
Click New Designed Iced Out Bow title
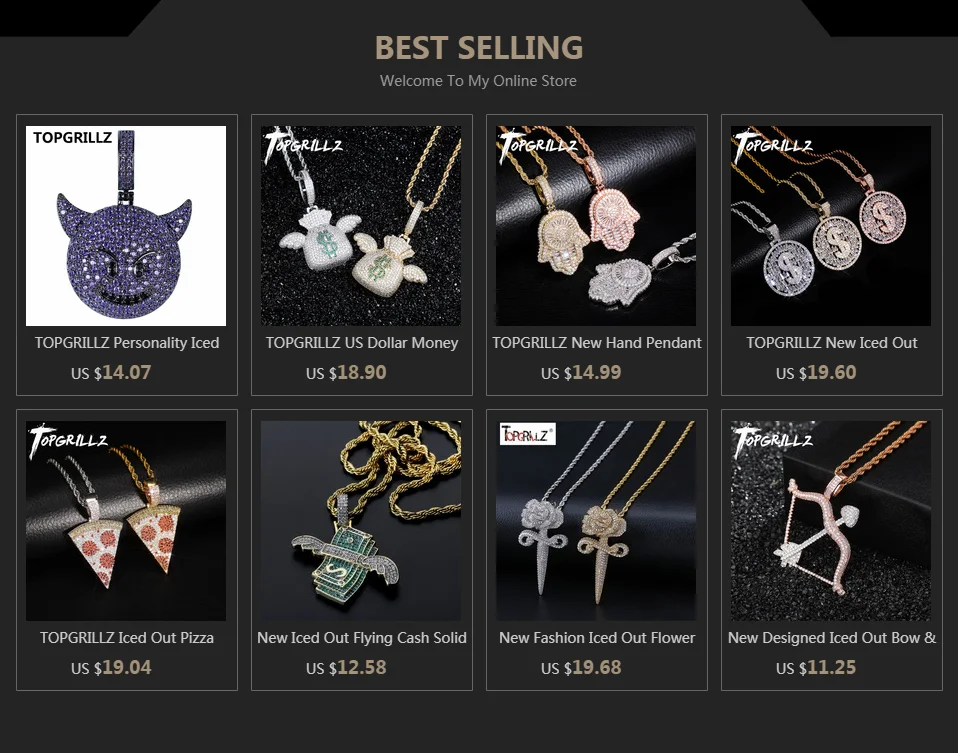[832, 637]
